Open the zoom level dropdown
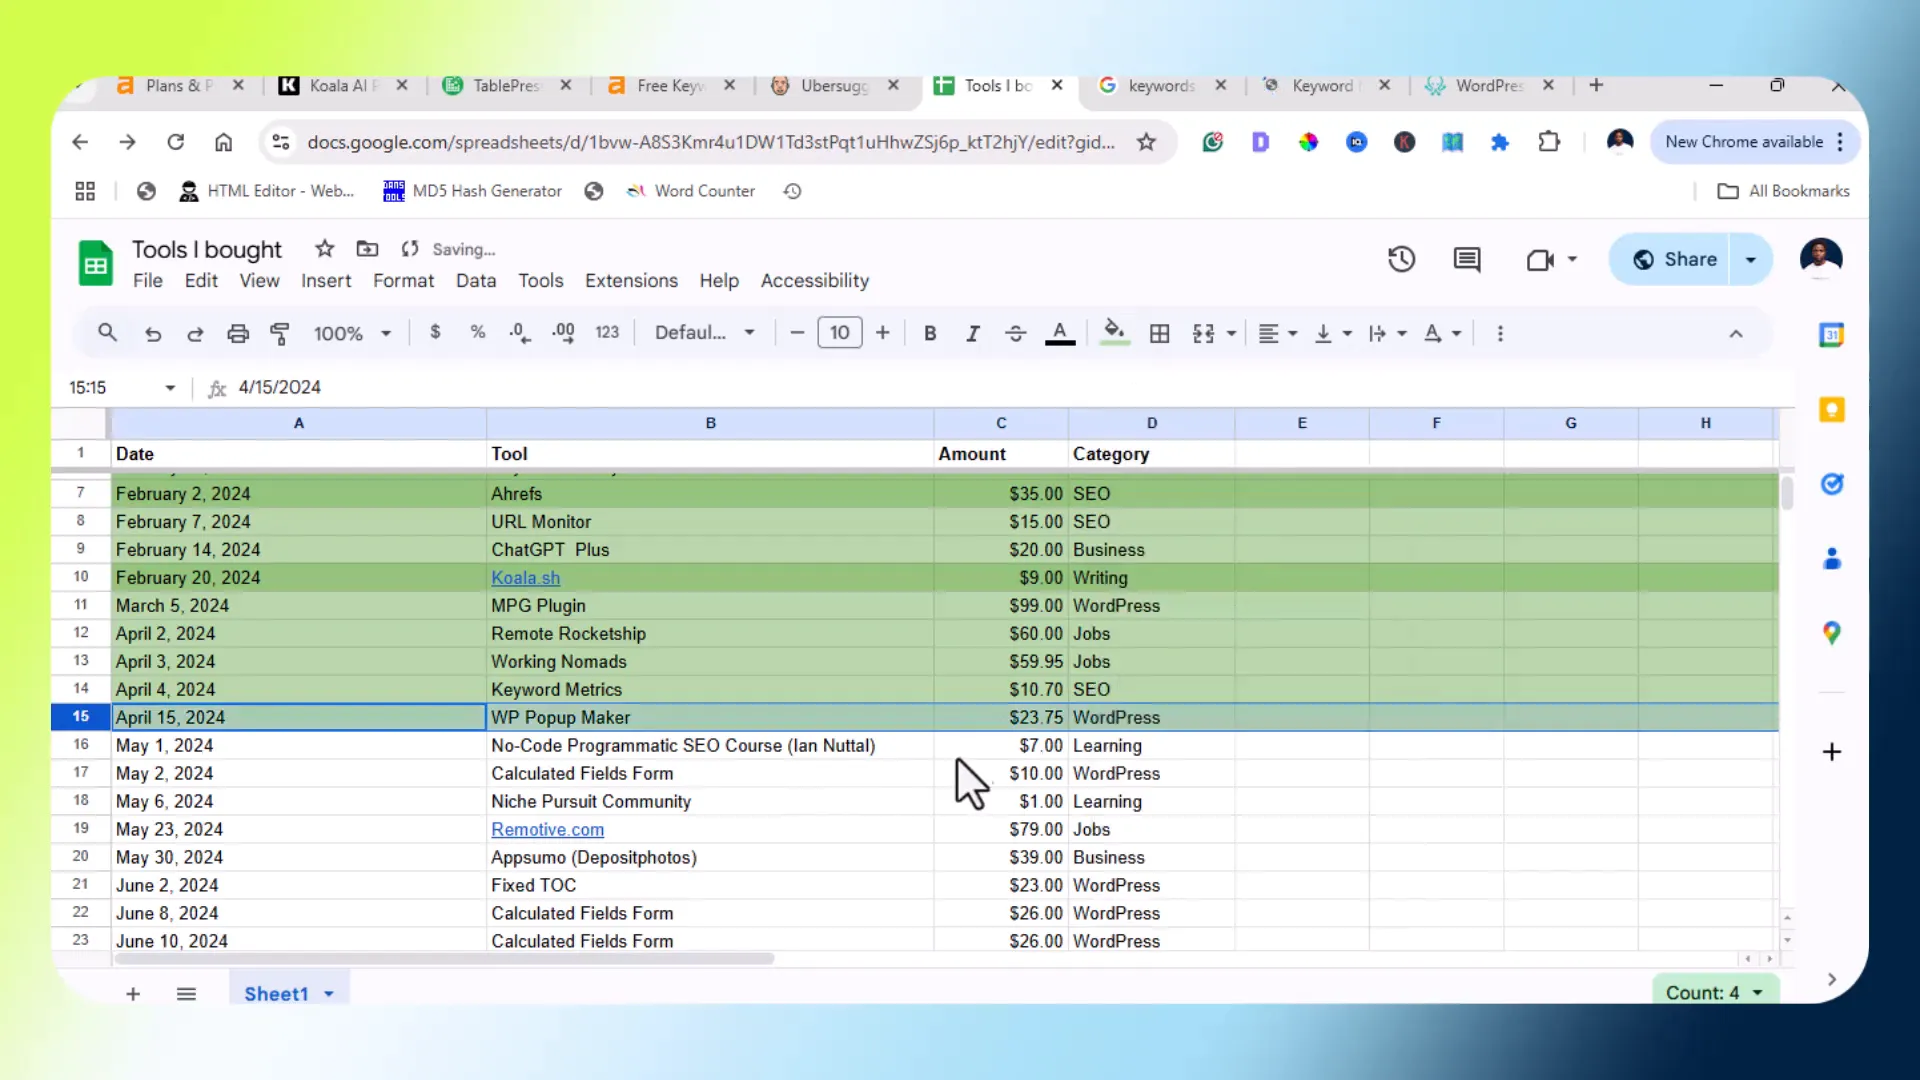Viewport: 1920px width, 1080px height. (x=352, y=333)
